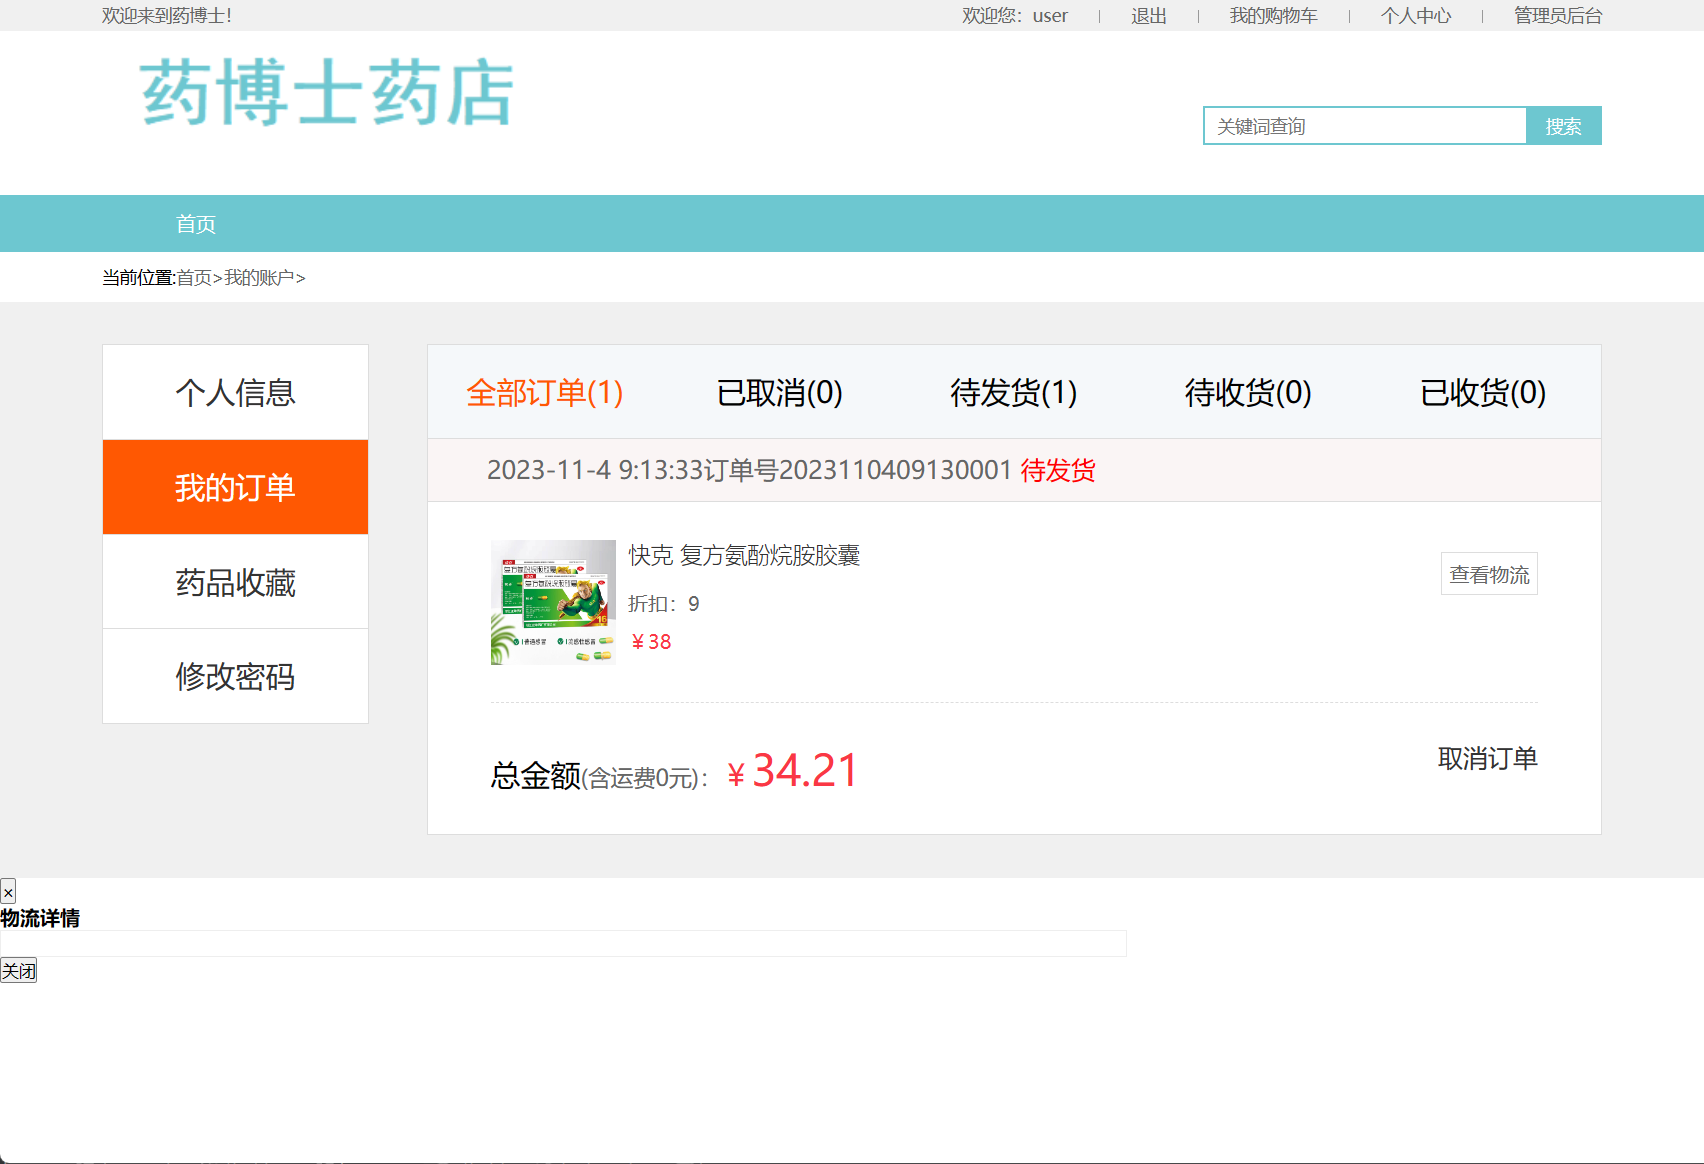This screenshot has width=1704, height=1164.
Task: Open 修改密码 from the sidebar
Action: tap(234, 676)
